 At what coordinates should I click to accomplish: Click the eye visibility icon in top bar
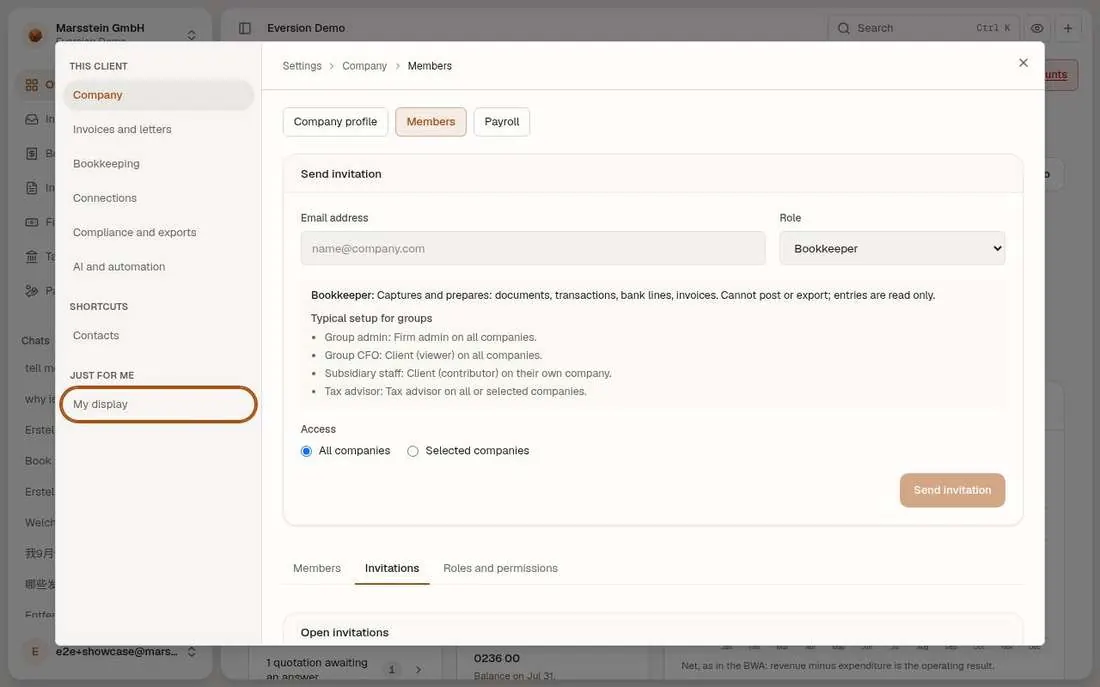click(1037, 28)
